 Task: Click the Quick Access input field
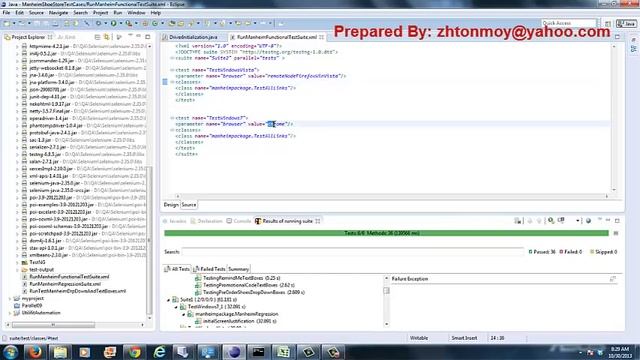click(x=569, y=23)
